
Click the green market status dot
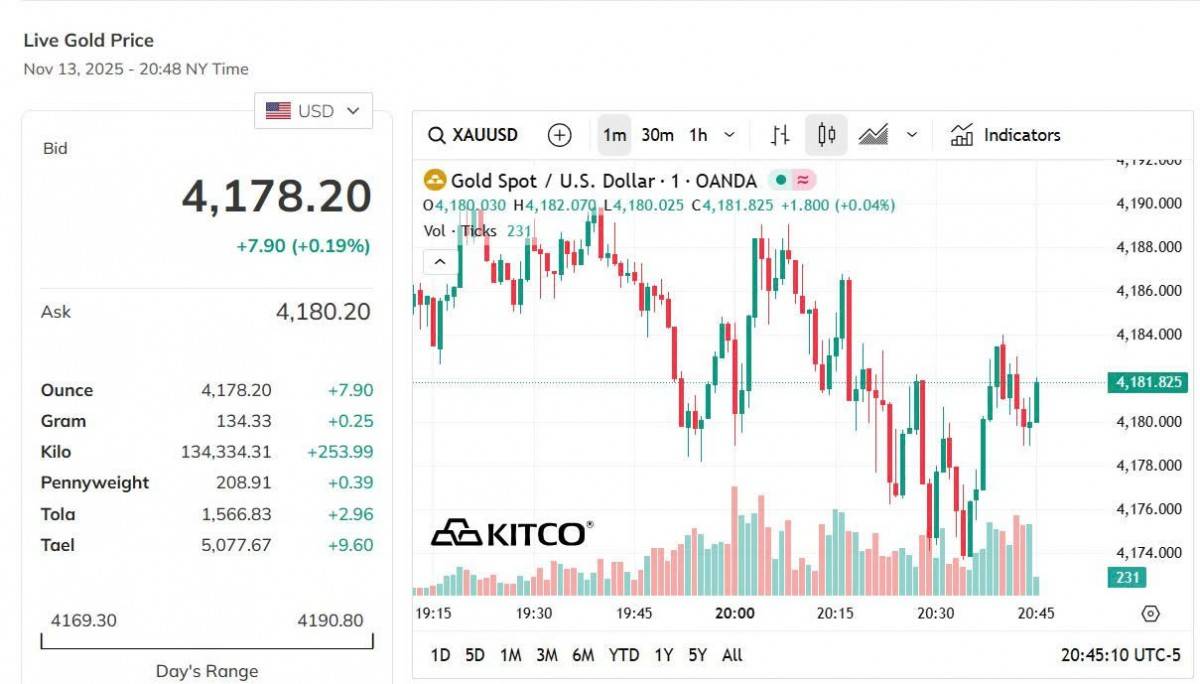[779, 180]
